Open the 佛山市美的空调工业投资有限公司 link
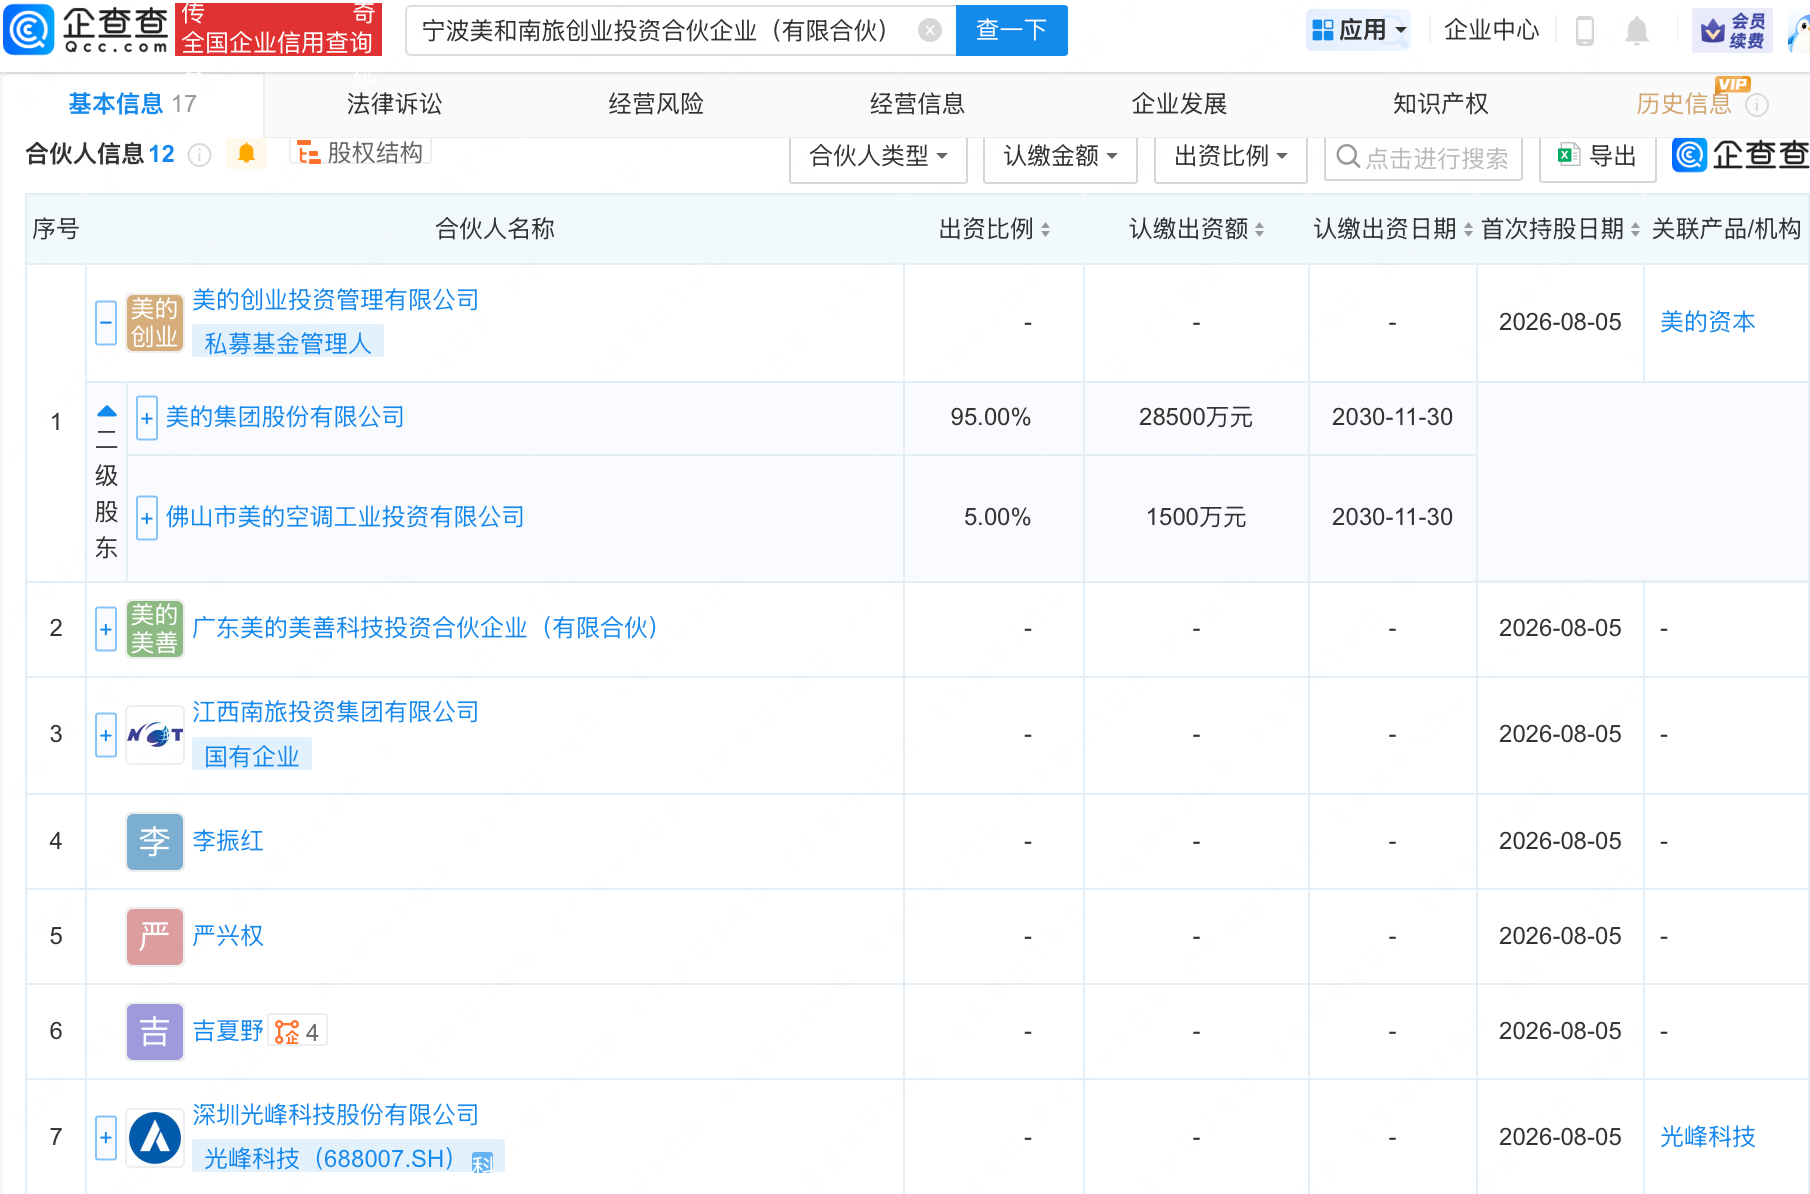 point(345,517)
